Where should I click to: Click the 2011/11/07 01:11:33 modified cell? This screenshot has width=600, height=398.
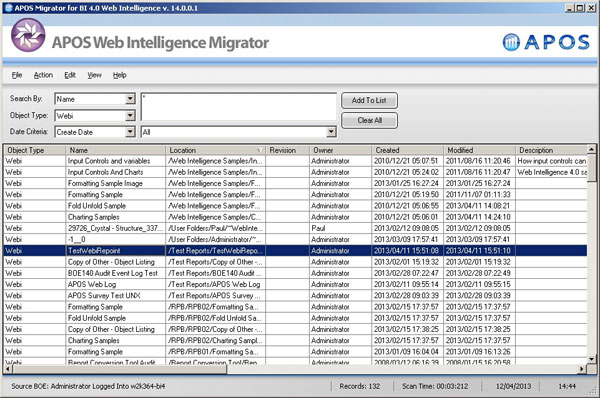point(479,195)
